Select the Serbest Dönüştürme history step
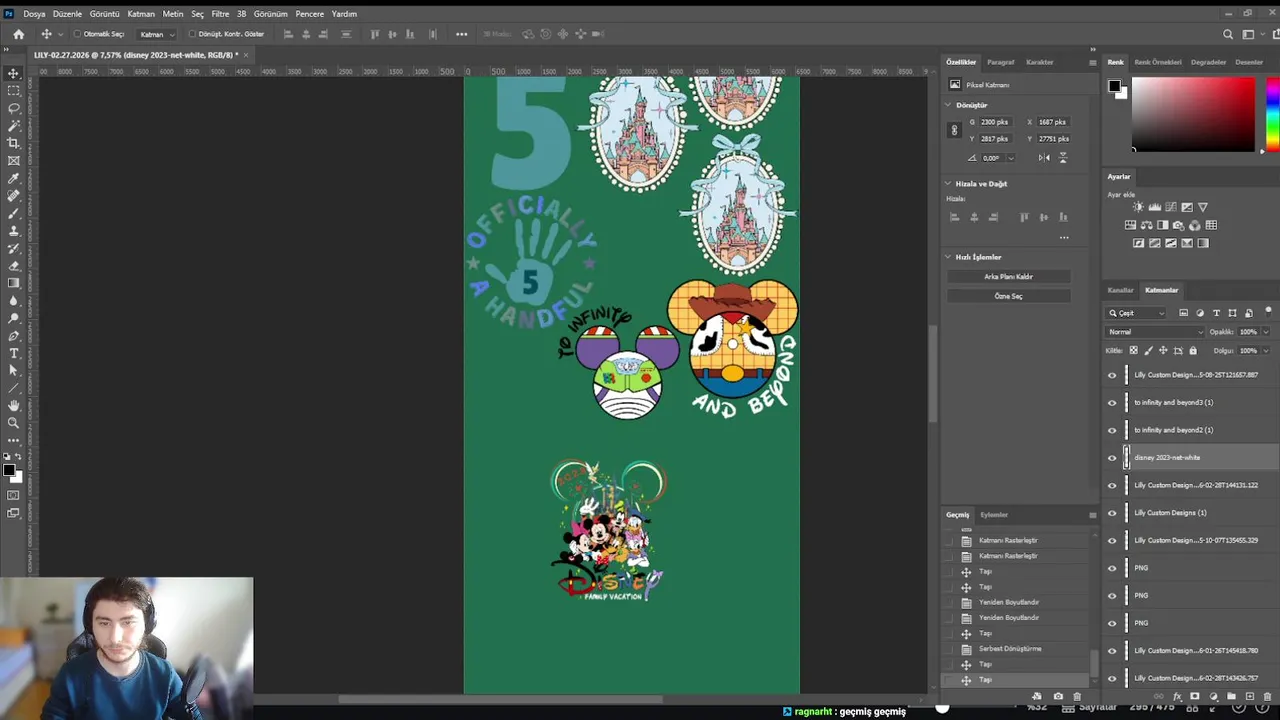Viewport: 1280px width, 720px height. tap(1010, 649)
